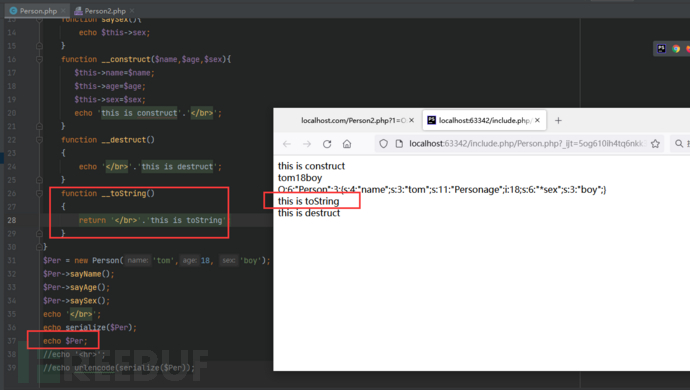Collapse the __toString function fold marker
The image size is (690, 390).
tap(39, 193)
